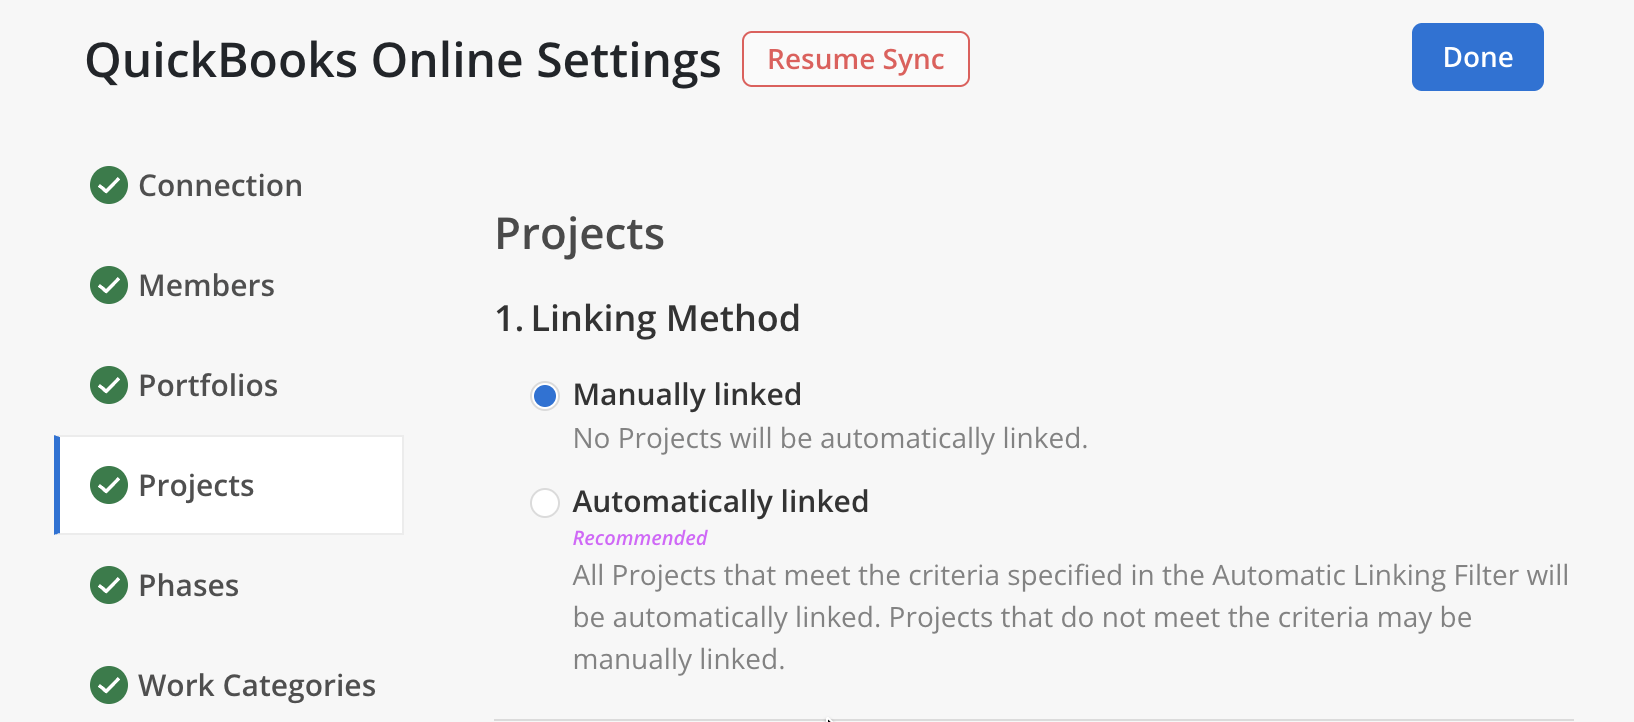The image size is (1634, 722).
Task: Click the Manually linked option label
Action: (x=687, y=394)
